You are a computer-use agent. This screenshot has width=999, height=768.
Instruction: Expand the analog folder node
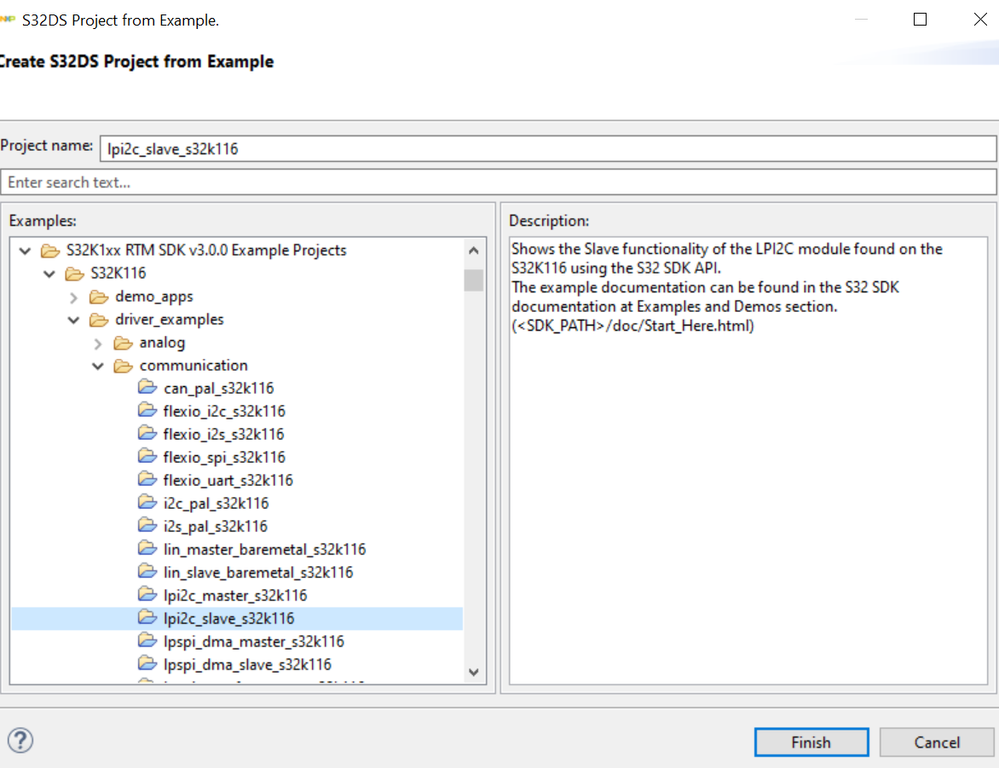pos(98,343)
